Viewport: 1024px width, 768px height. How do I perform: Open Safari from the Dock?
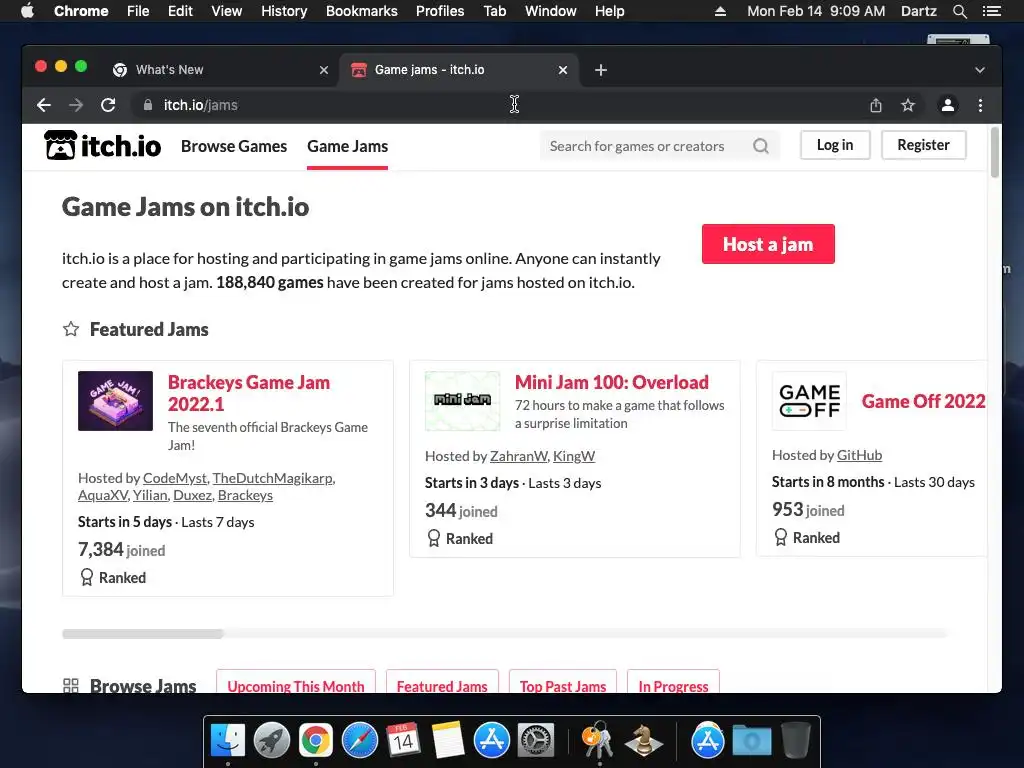tap(360, 741)
